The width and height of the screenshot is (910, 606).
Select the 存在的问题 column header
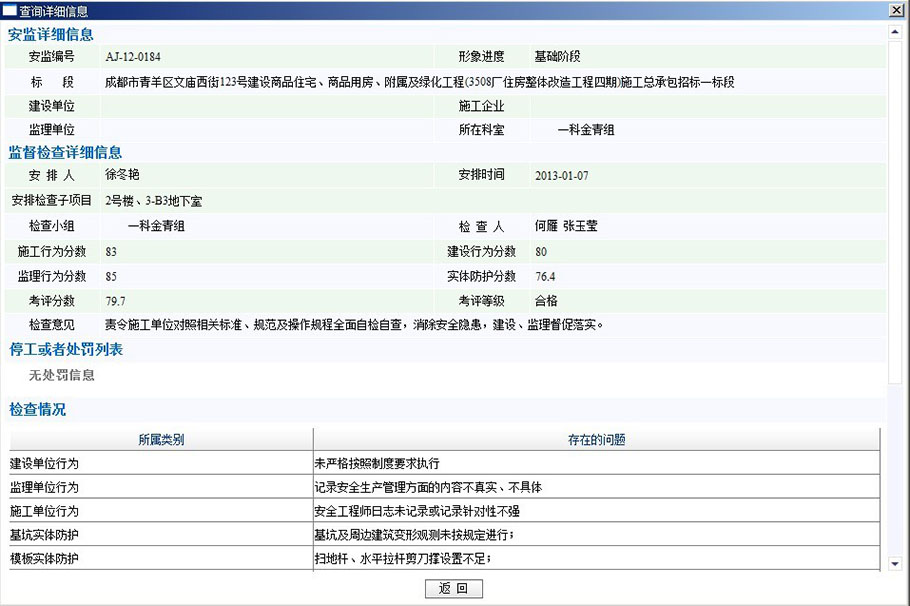click(597, 439)
